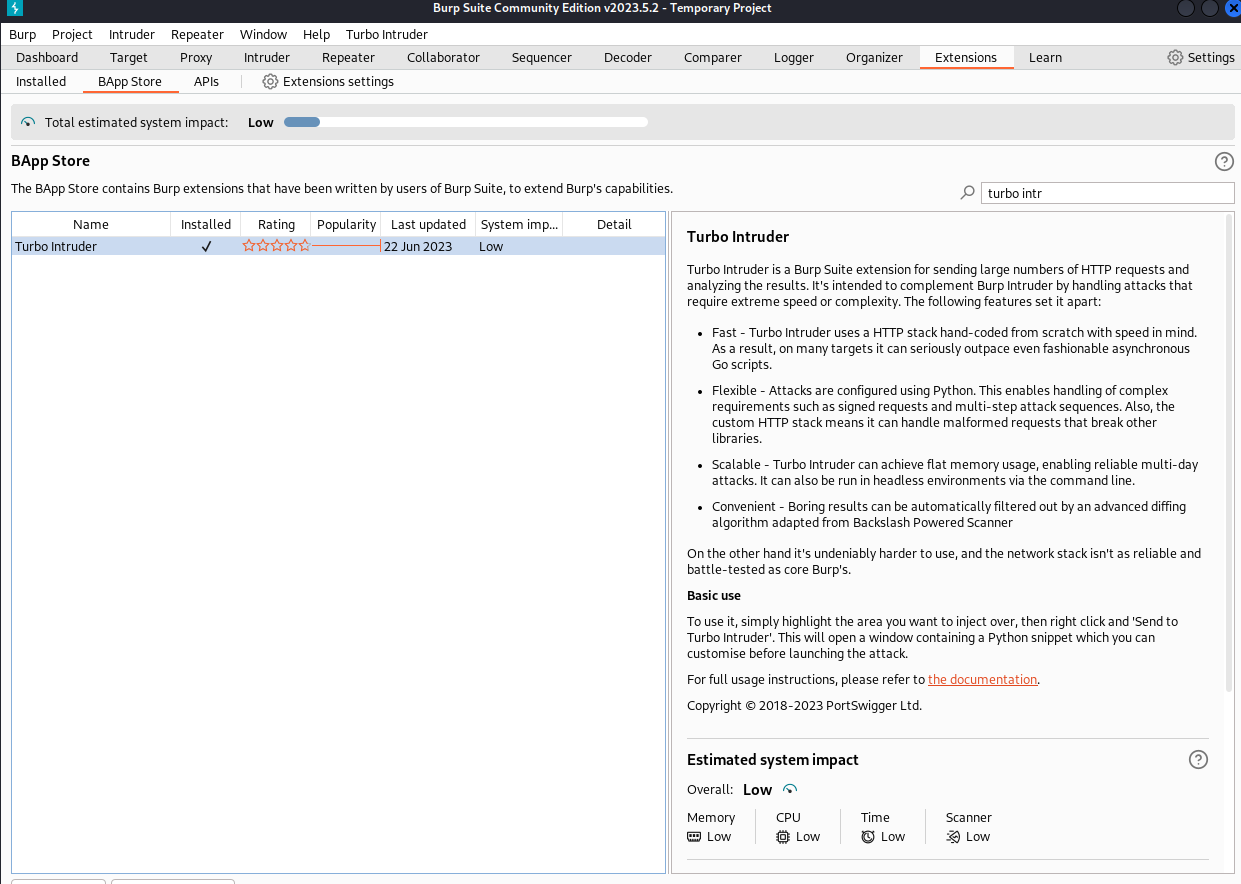Switch to the Repeater tab

click(x=348, y=57)
